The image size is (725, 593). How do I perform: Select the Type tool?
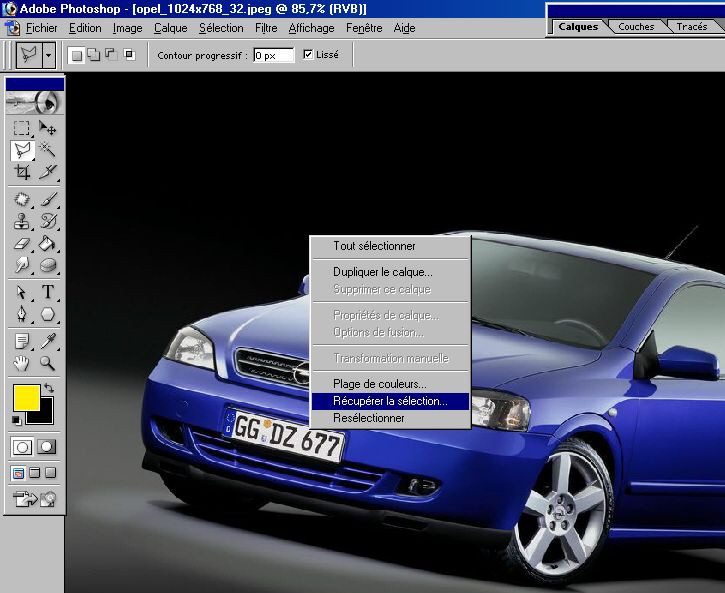point(48,292)
